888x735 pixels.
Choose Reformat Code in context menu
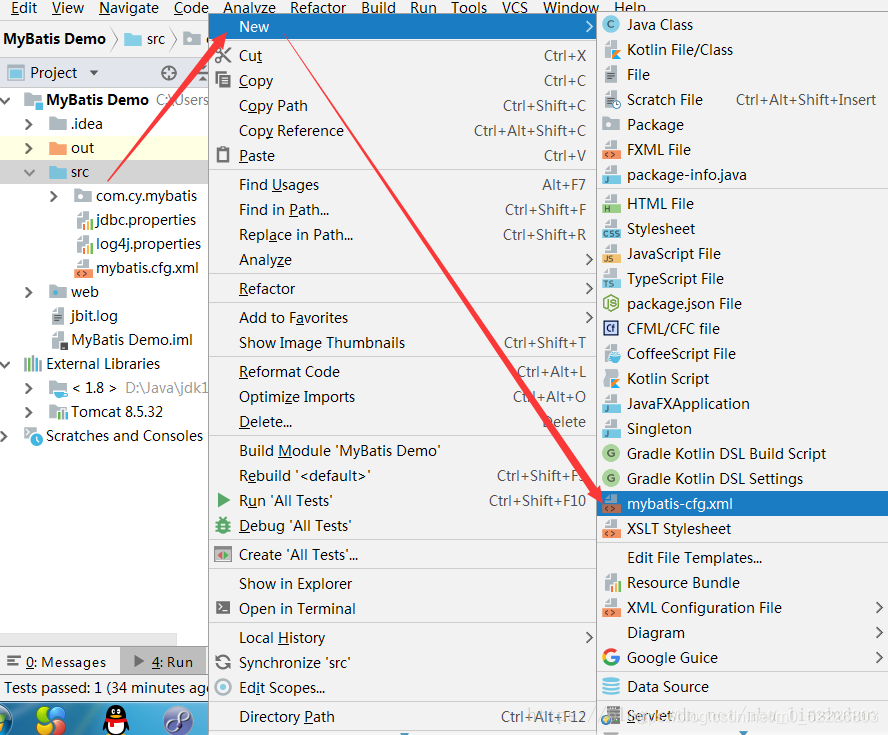click(402, 371)
